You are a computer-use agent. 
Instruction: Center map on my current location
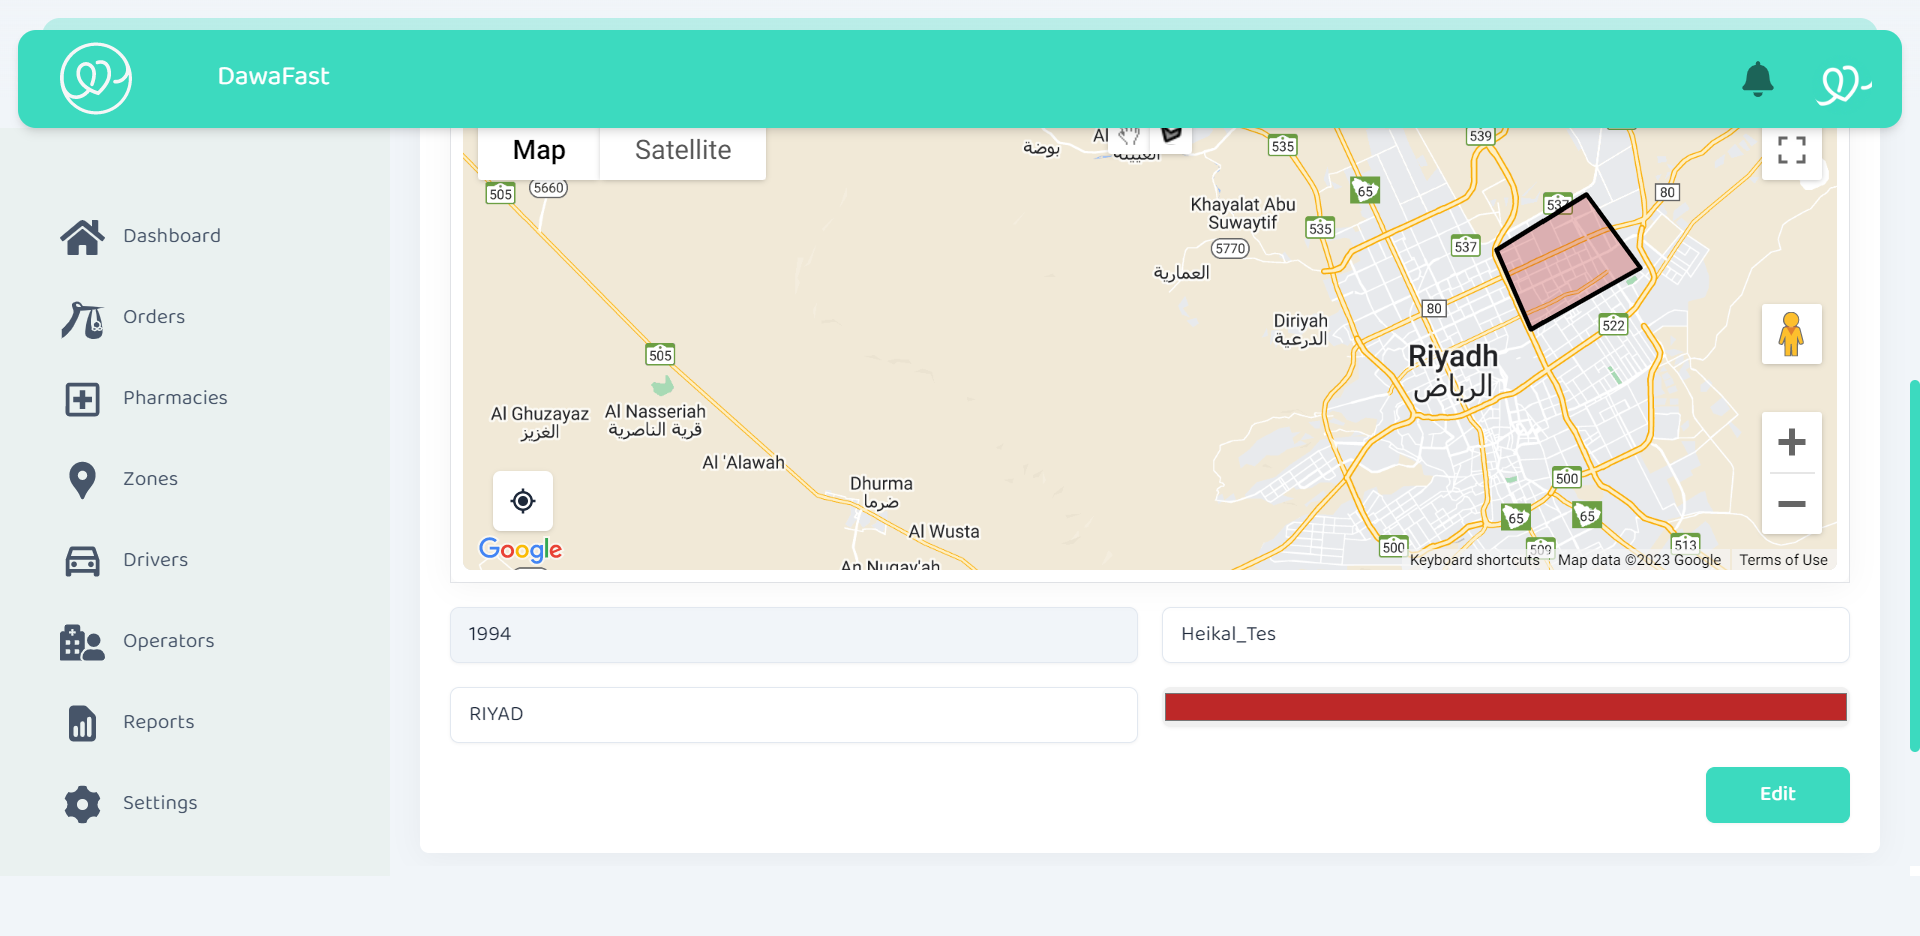[x=523, y=501]
